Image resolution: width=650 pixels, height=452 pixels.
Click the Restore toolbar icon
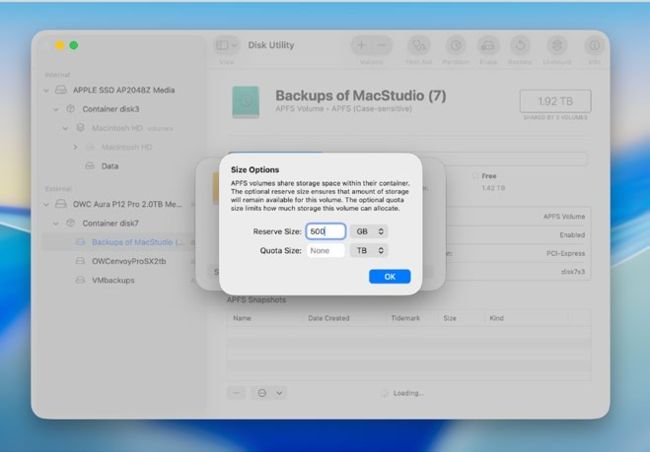521,46
